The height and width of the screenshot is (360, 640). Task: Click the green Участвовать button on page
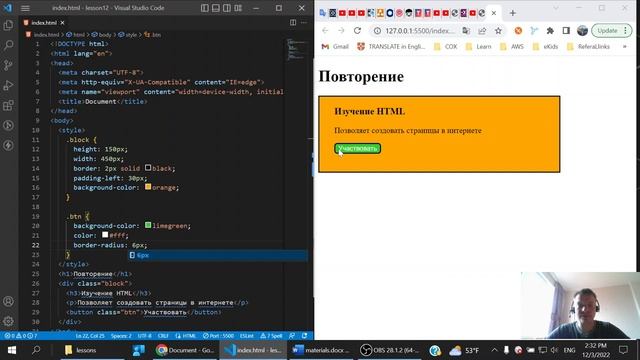coord(358,149)
